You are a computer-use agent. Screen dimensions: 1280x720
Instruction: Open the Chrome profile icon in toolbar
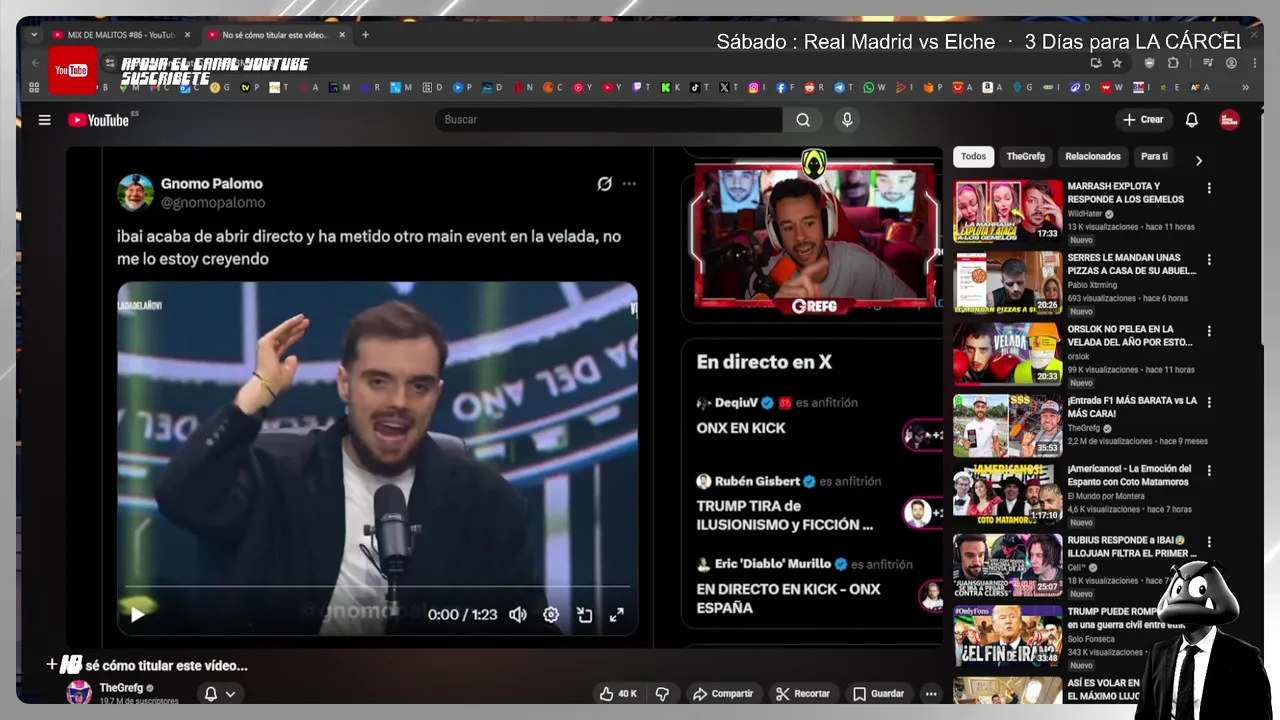coord(1231,63)
